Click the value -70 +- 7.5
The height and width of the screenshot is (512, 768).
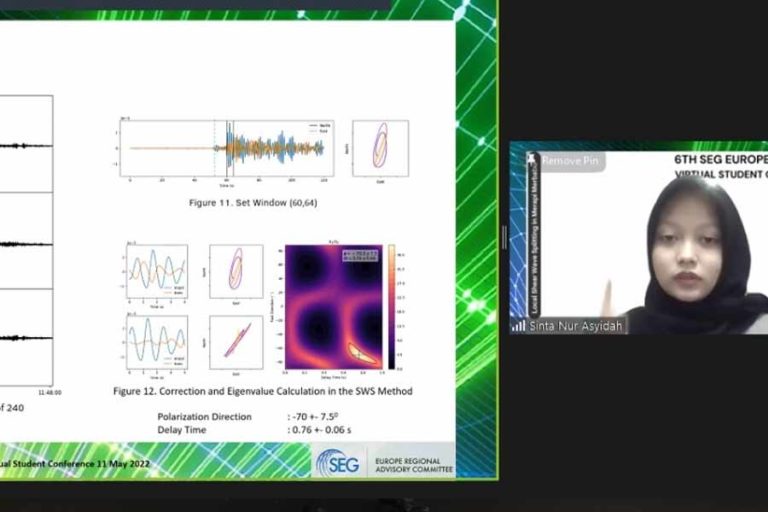coord(314,417)
